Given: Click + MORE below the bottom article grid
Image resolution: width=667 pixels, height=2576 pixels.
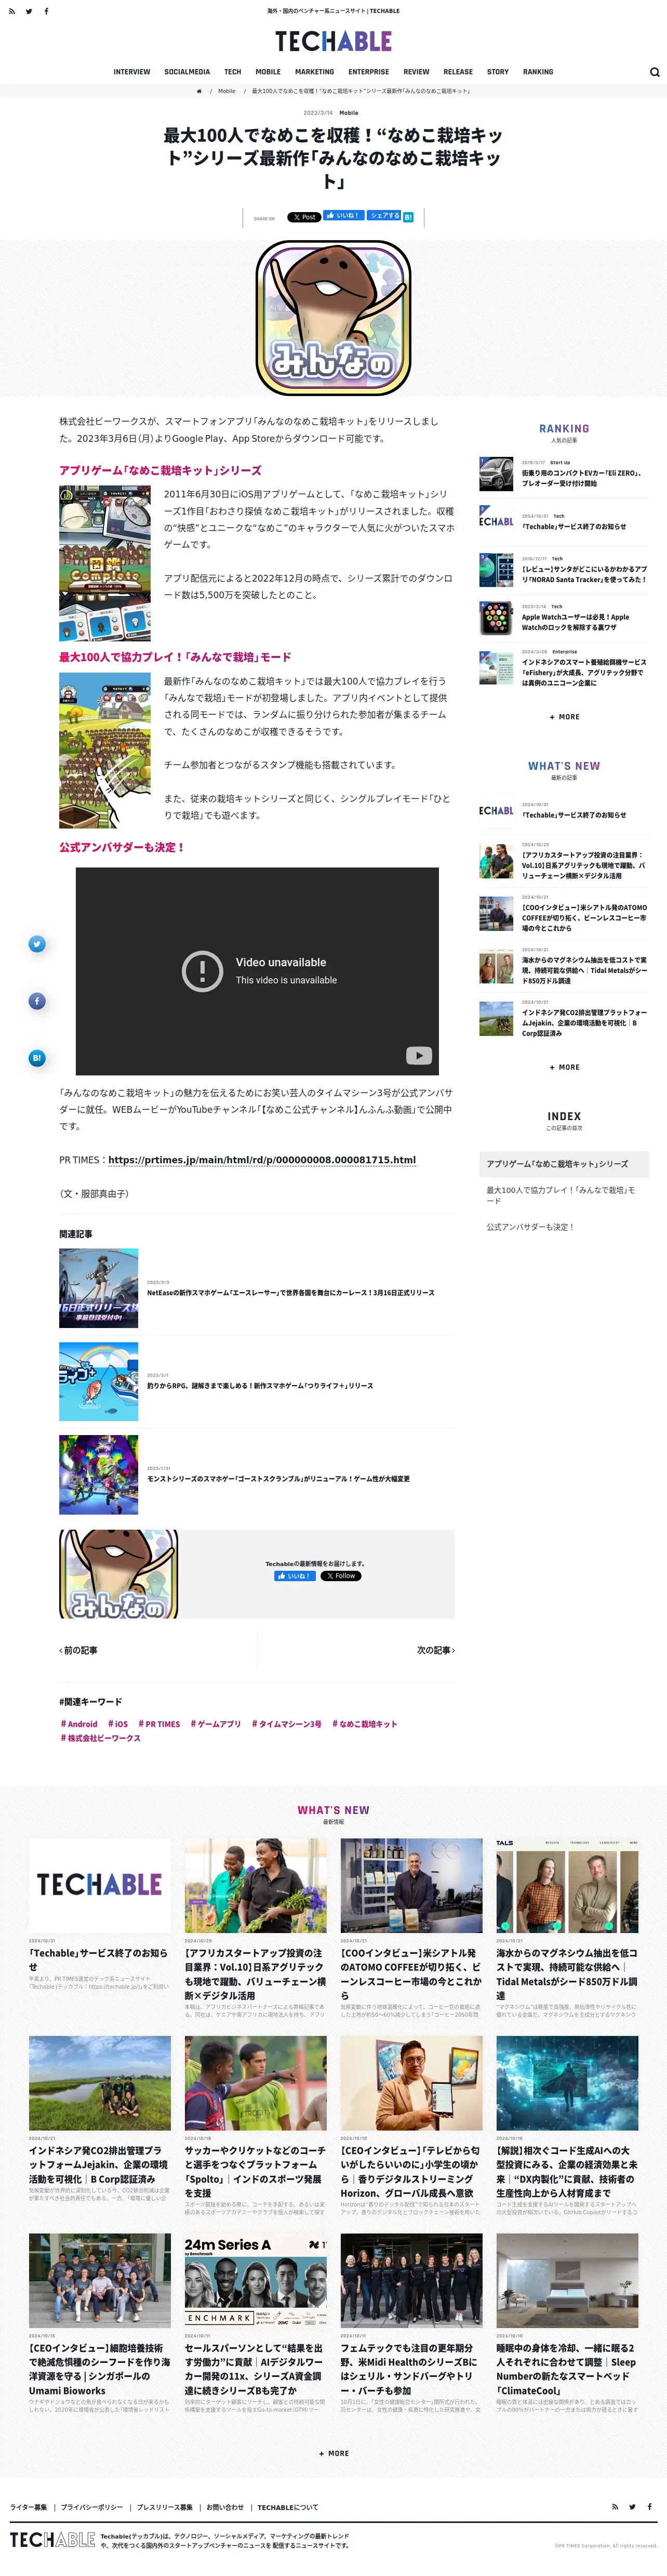Looking at the screenshot, I should [x=333, y=2453].
